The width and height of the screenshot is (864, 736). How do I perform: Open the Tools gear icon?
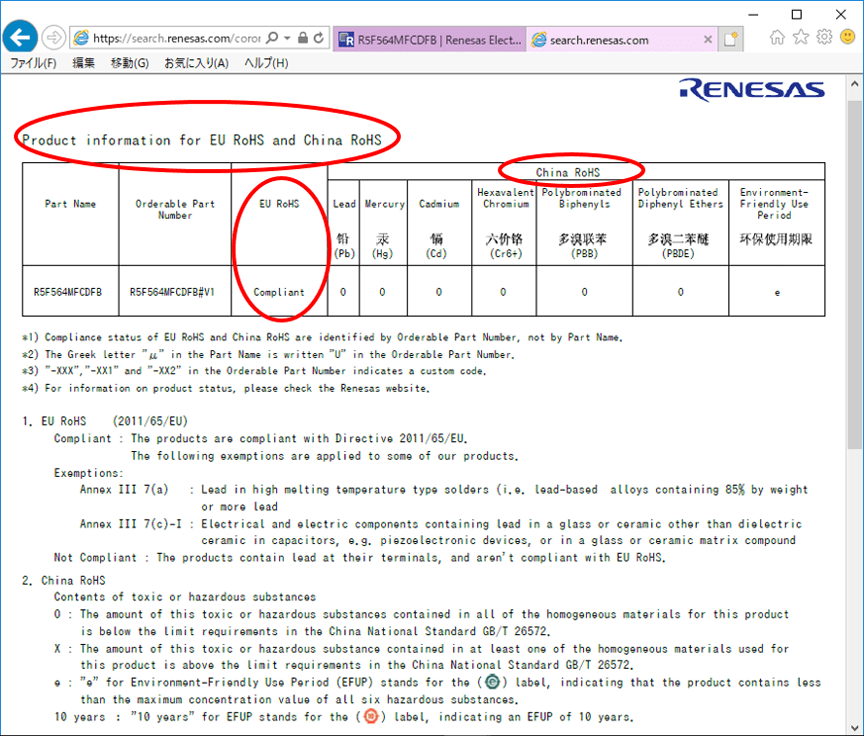coord(824,38)
